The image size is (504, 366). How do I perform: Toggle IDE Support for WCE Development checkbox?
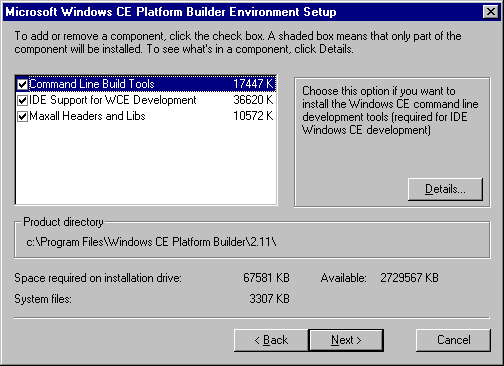[22, 100]
